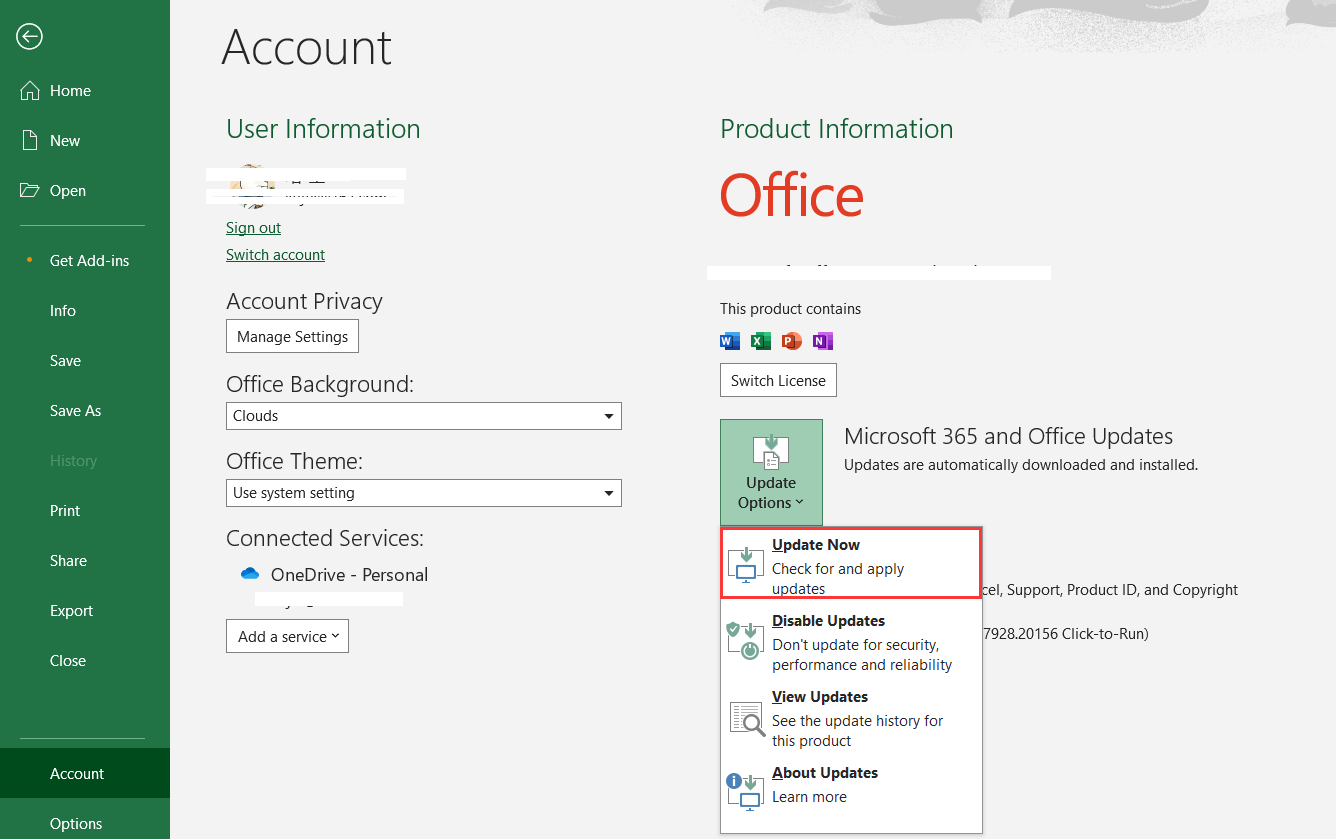Click the Switch License button
The width and height of the screenshot is (1336, 839).
pos(778,380)
